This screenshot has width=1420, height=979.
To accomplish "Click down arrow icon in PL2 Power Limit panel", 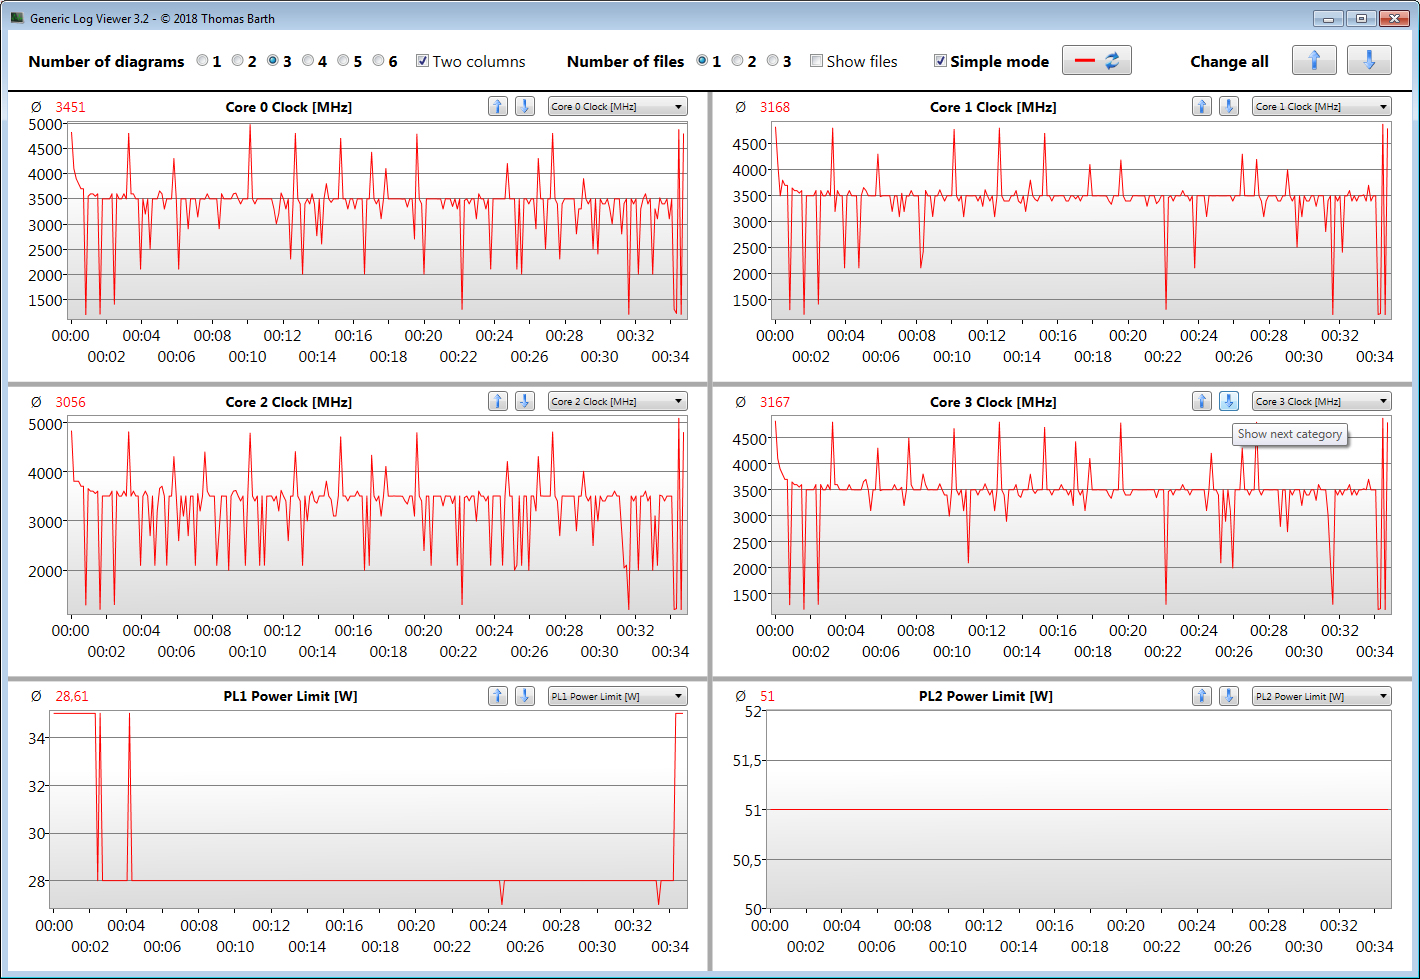I will click(1228, 696).
